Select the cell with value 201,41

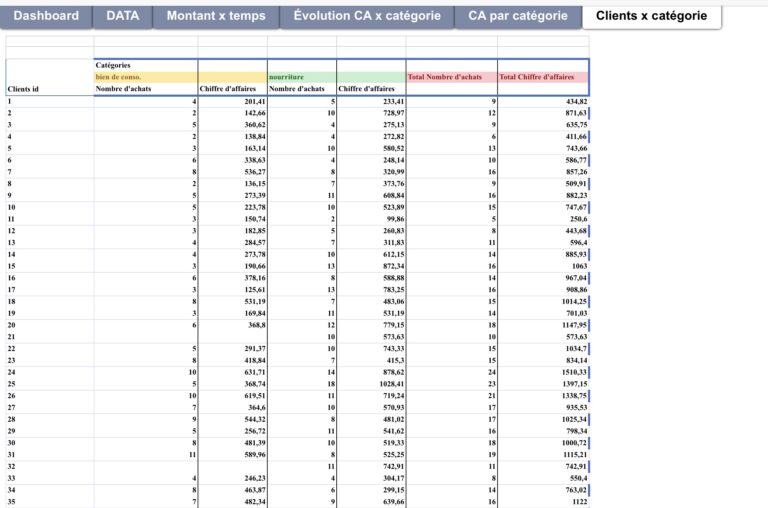point(233,101)
